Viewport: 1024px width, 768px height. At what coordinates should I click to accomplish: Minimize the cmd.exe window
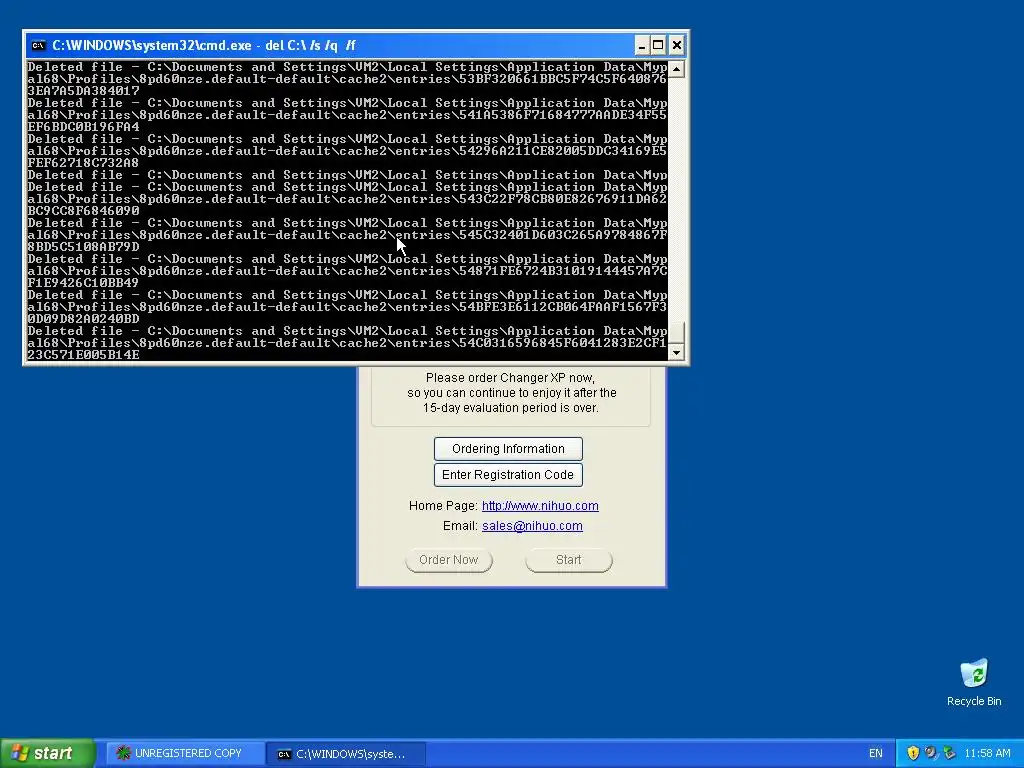coord(641,45)
